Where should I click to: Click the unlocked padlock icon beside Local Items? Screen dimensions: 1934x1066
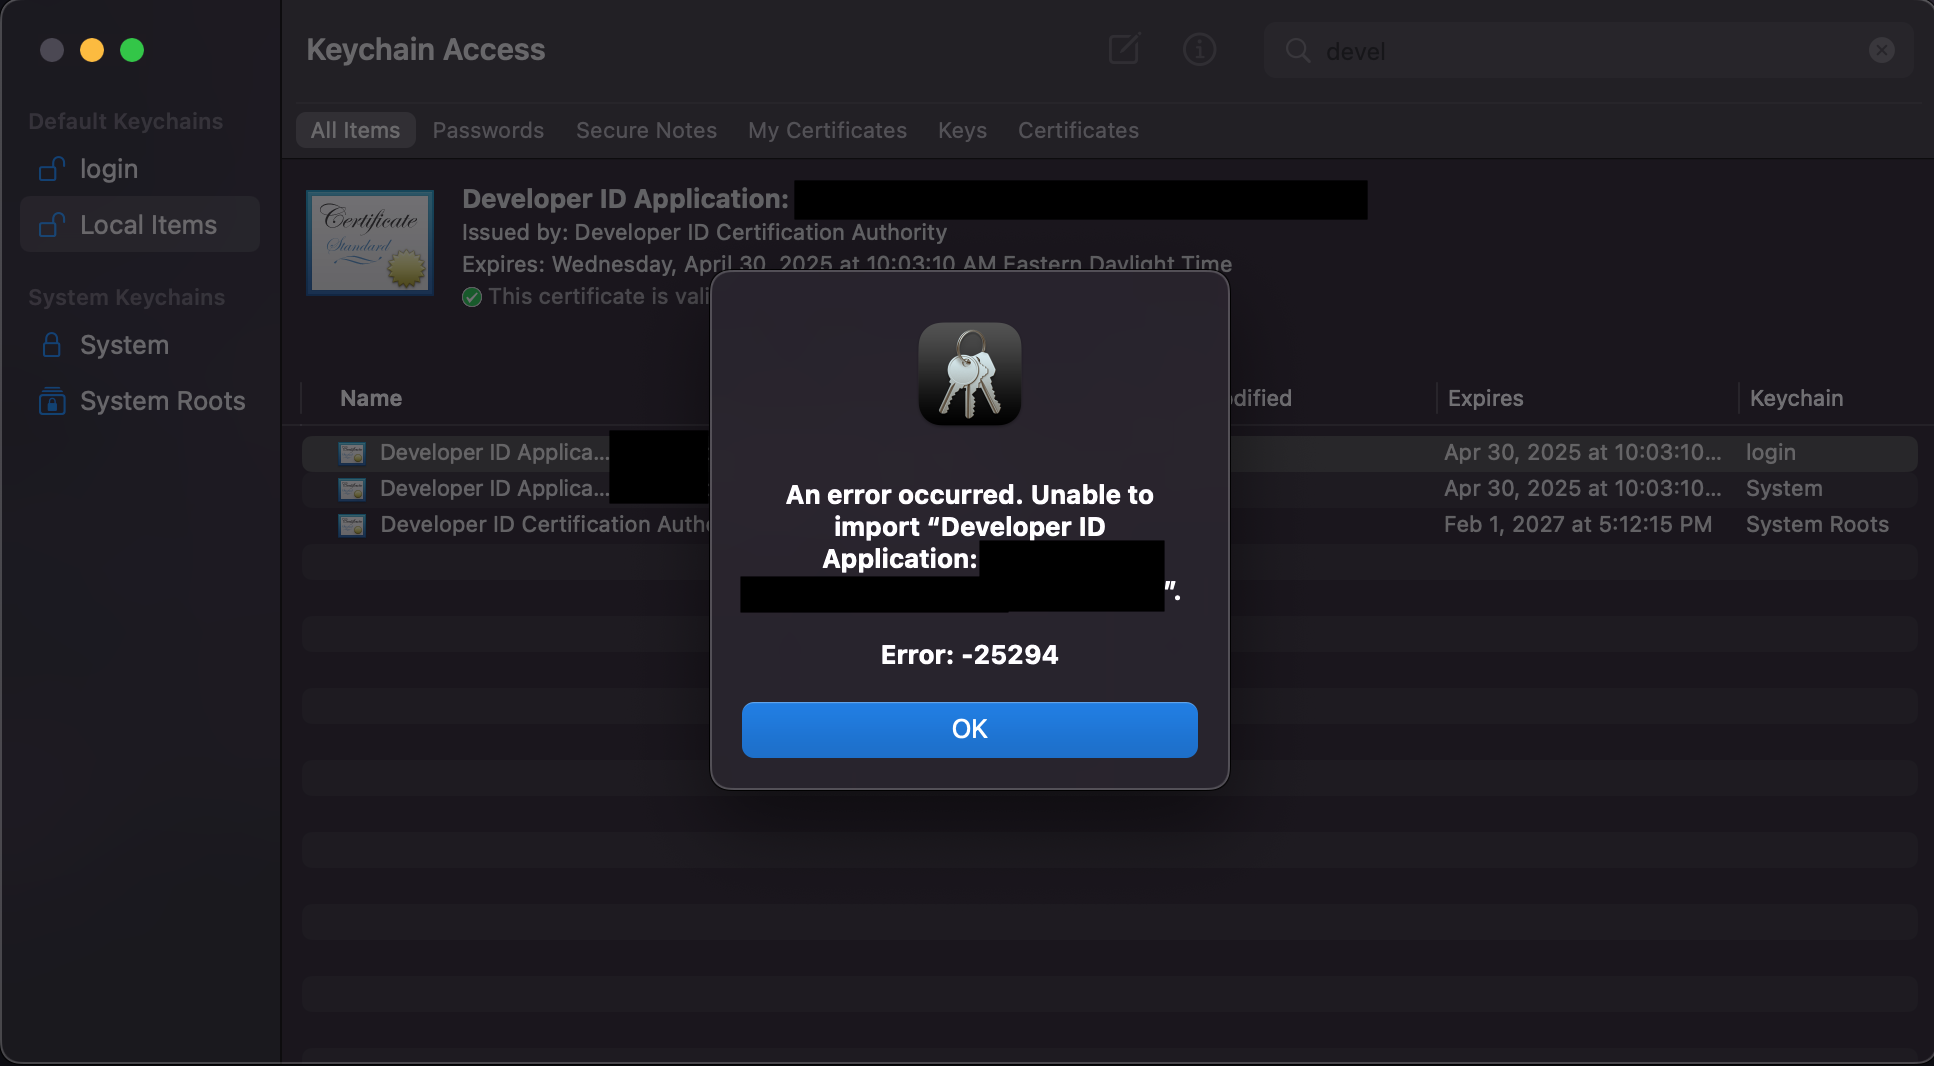tap(52, 225)
